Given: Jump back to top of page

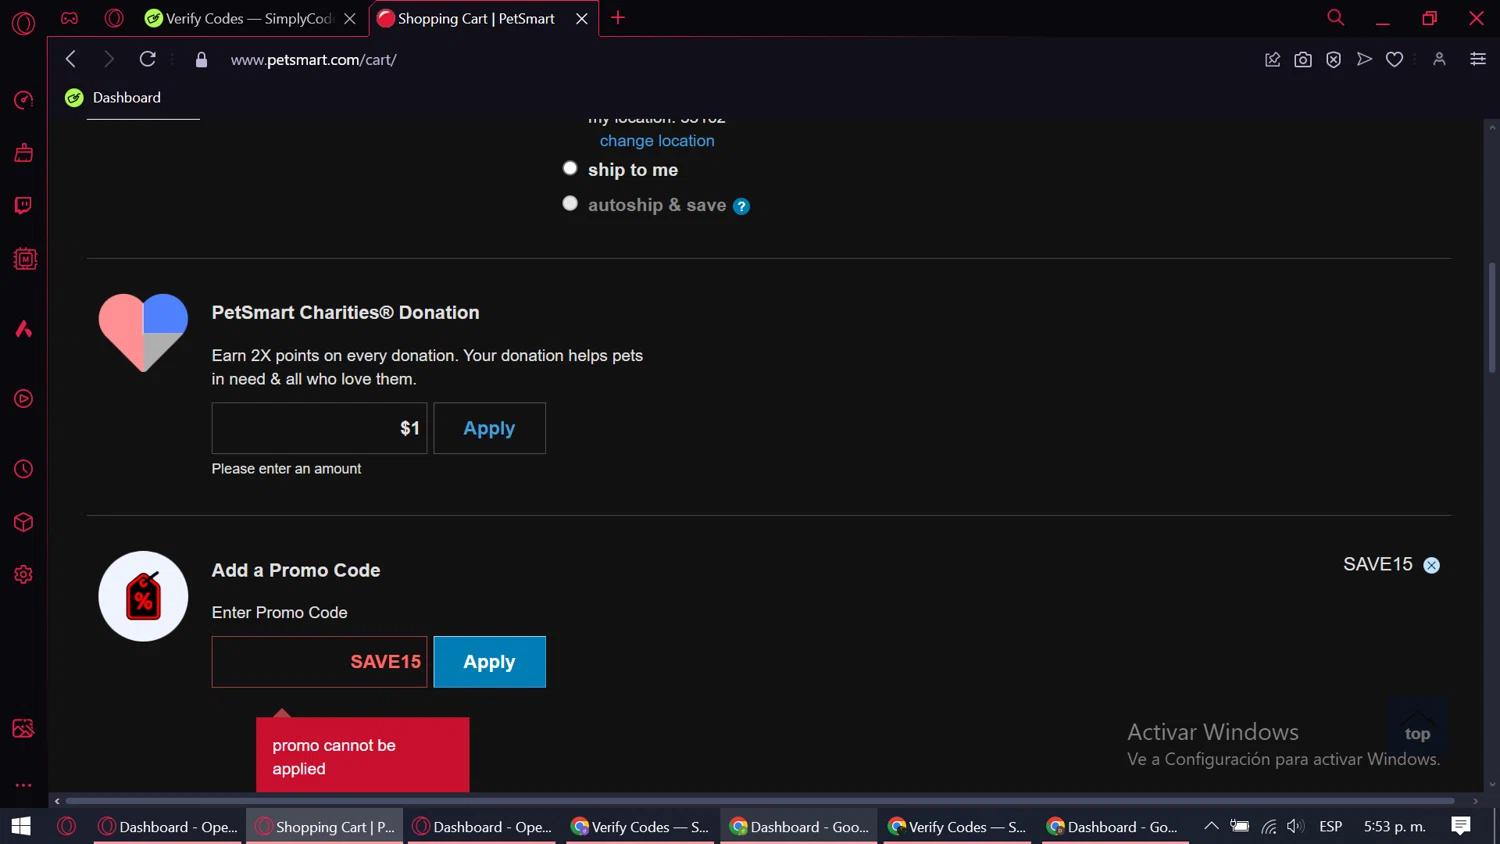Looking at the screenshot, I should click(x=1417, y=727).
